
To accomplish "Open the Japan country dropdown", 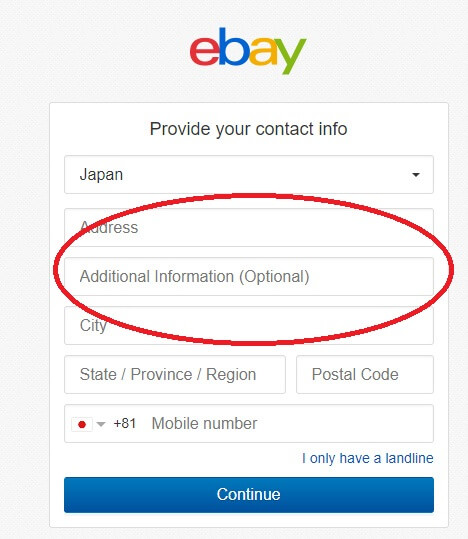I will pyautogui.click(x=249, y=175).
